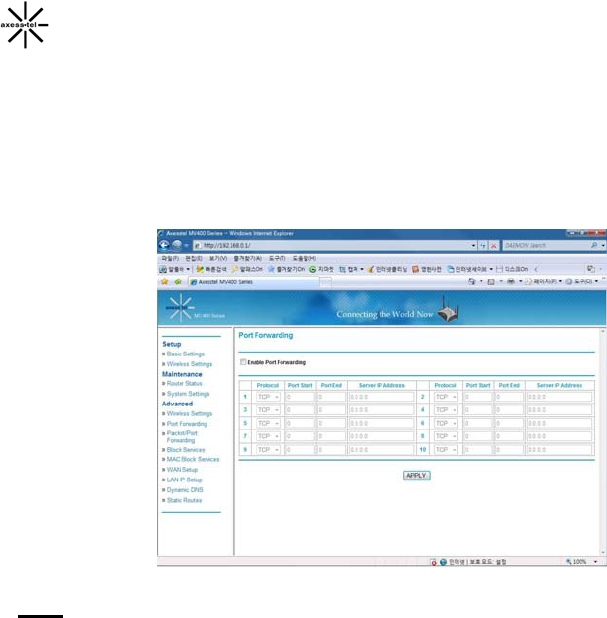The height and width of the screenshot is (618, 607).
Task: Open System Settings link
Action: point(188,394)
